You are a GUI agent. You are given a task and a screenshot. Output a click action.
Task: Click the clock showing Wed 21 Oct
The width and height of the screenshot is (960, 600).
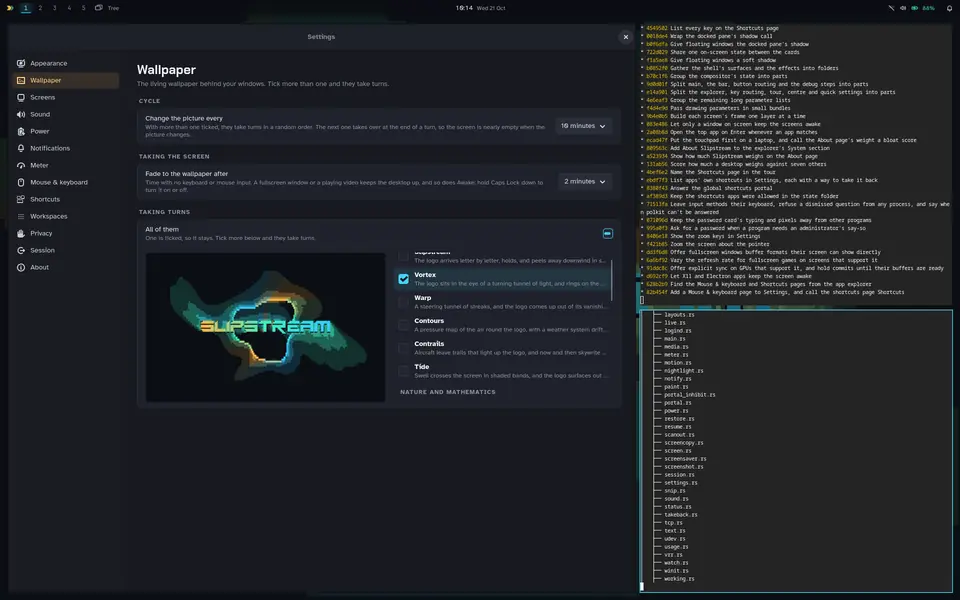pos(481,8)
